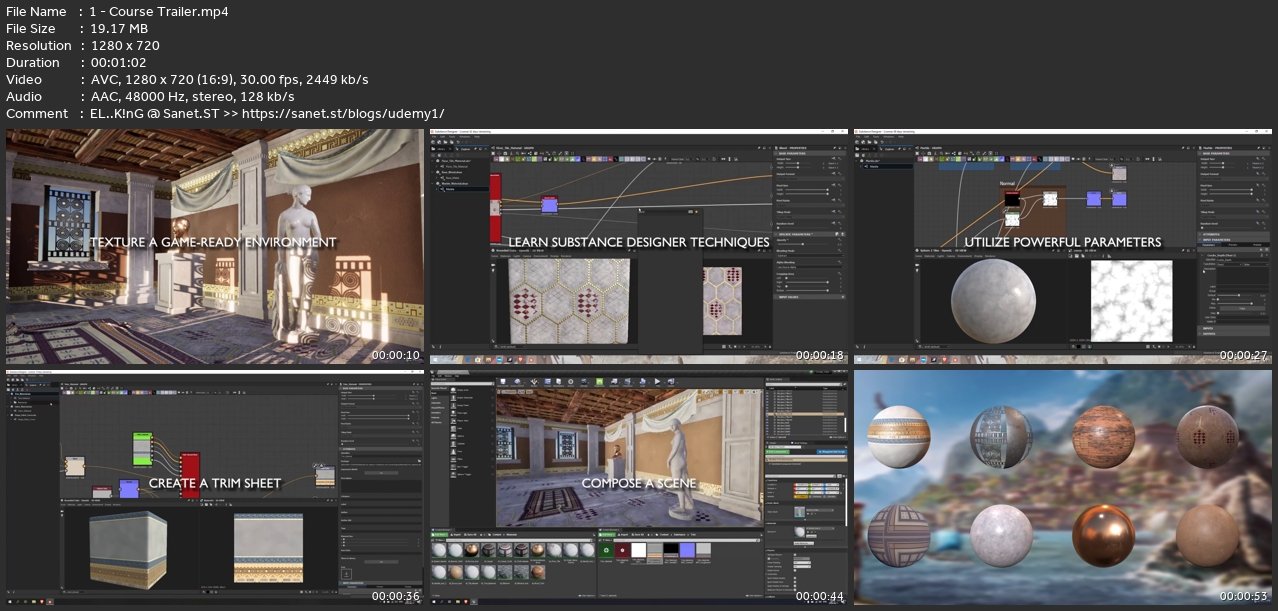Click the AVC video codec details line
Viewport: 1278px width, 611px height.
(229, 80)
